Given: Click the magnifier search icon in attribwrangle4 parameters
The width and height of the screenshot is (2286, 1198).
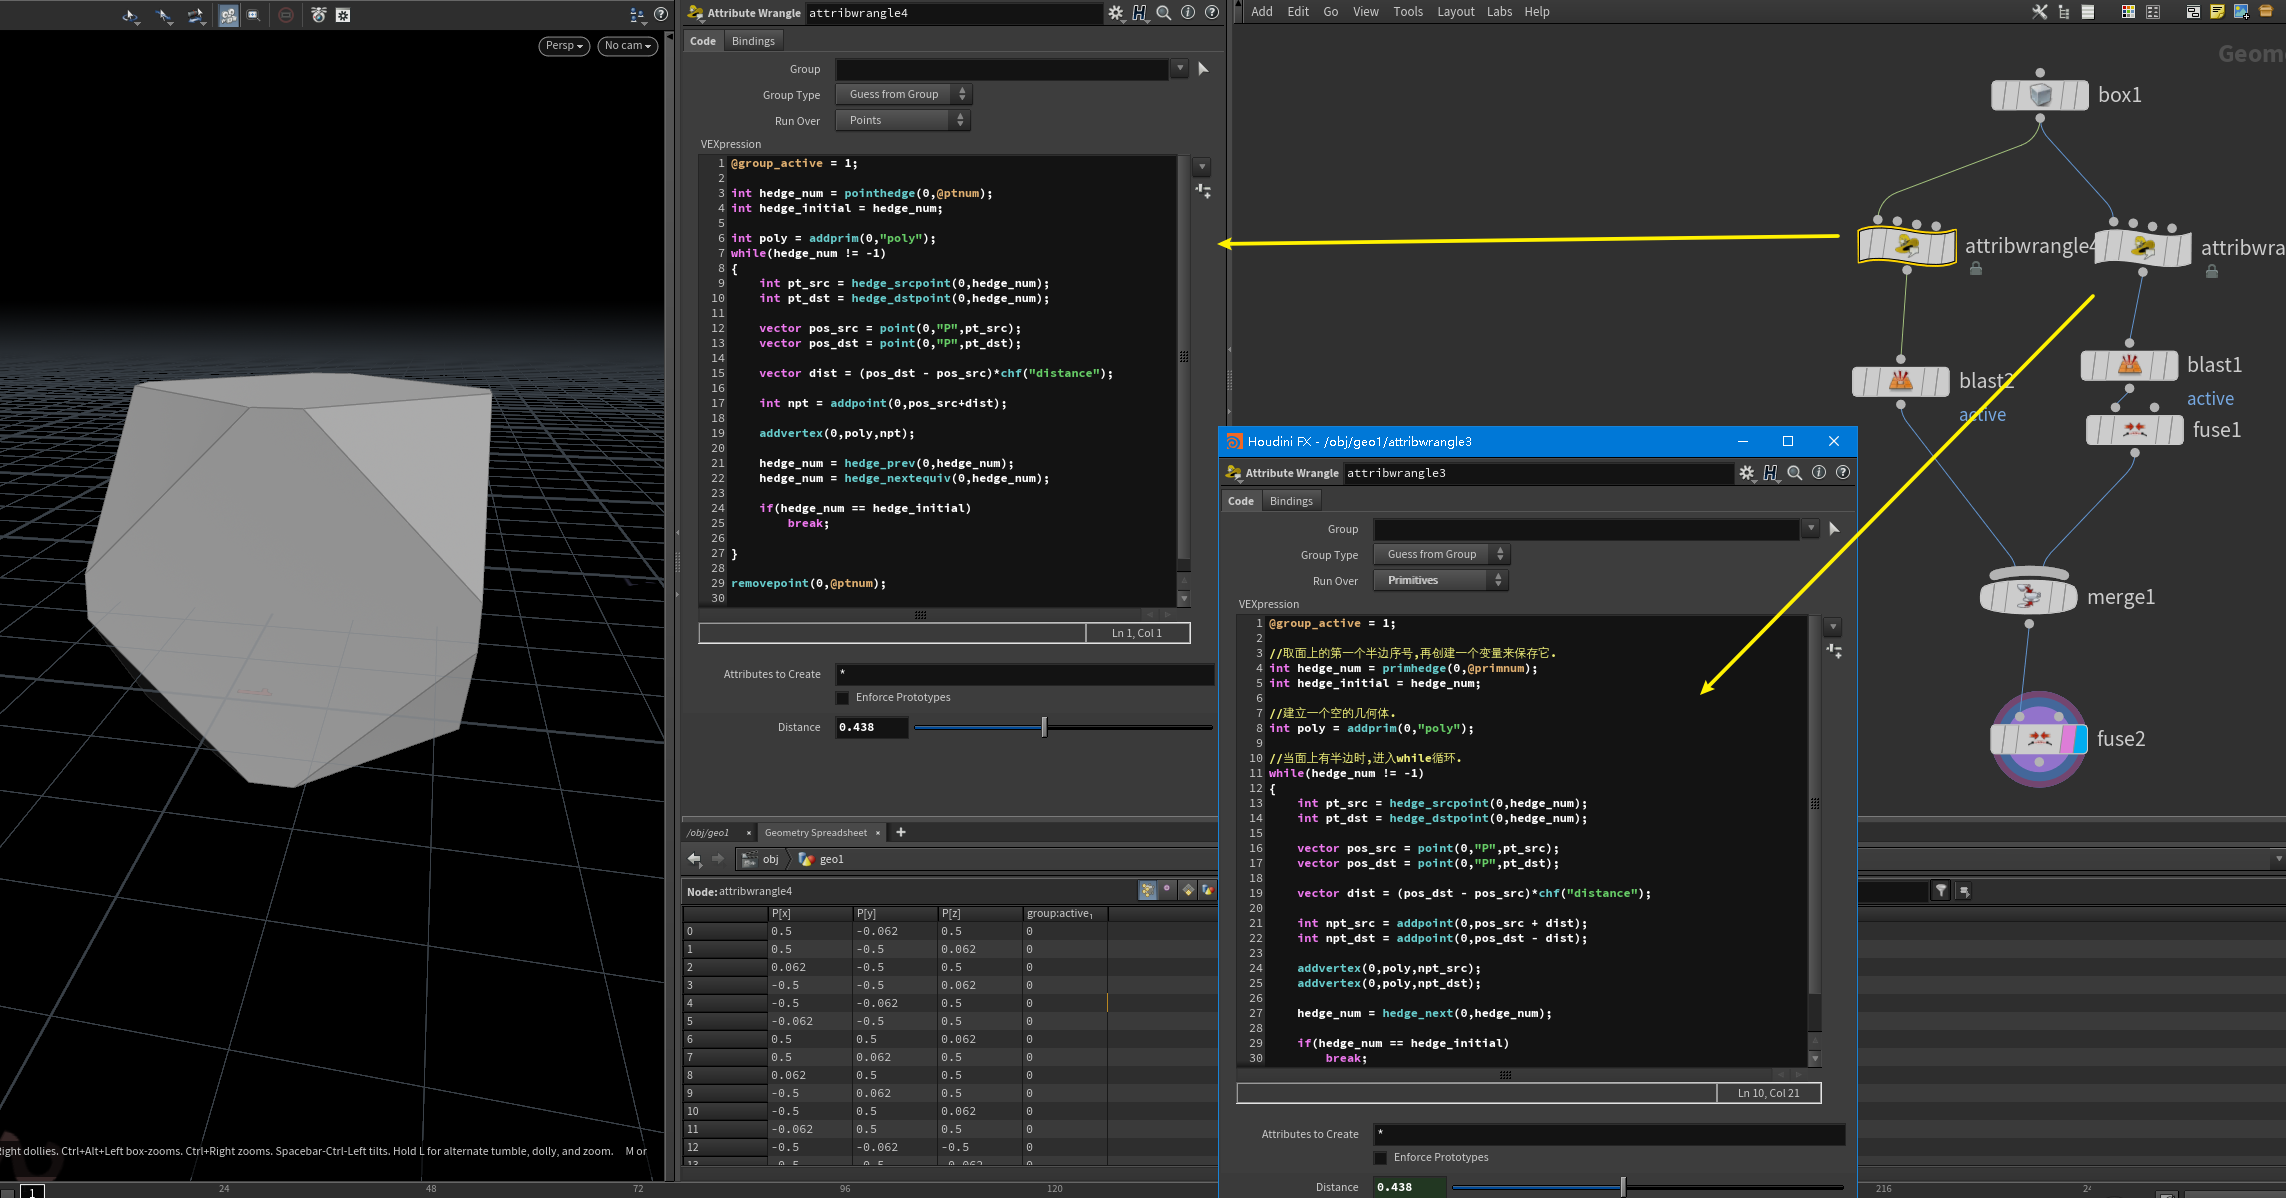Looking at the screenshot, I should [1164, 13].
